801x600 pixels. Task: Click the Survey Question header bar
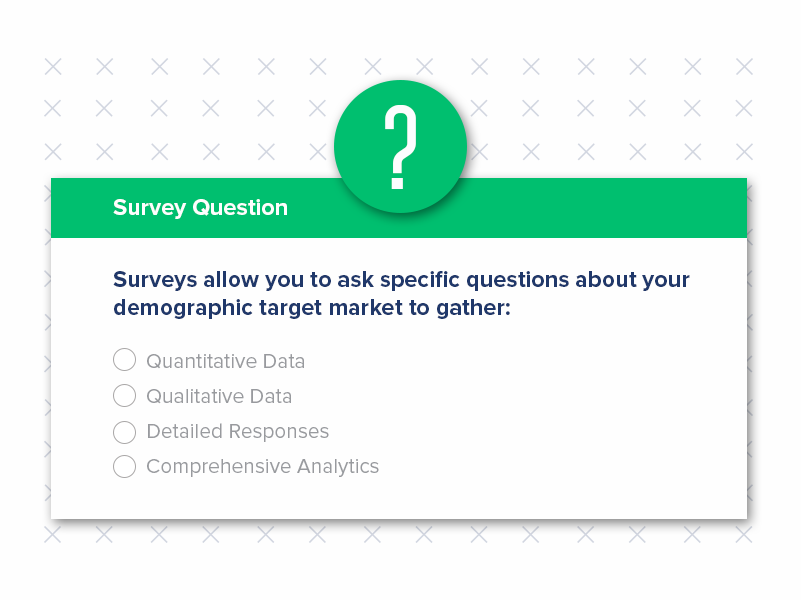[400, 207]
